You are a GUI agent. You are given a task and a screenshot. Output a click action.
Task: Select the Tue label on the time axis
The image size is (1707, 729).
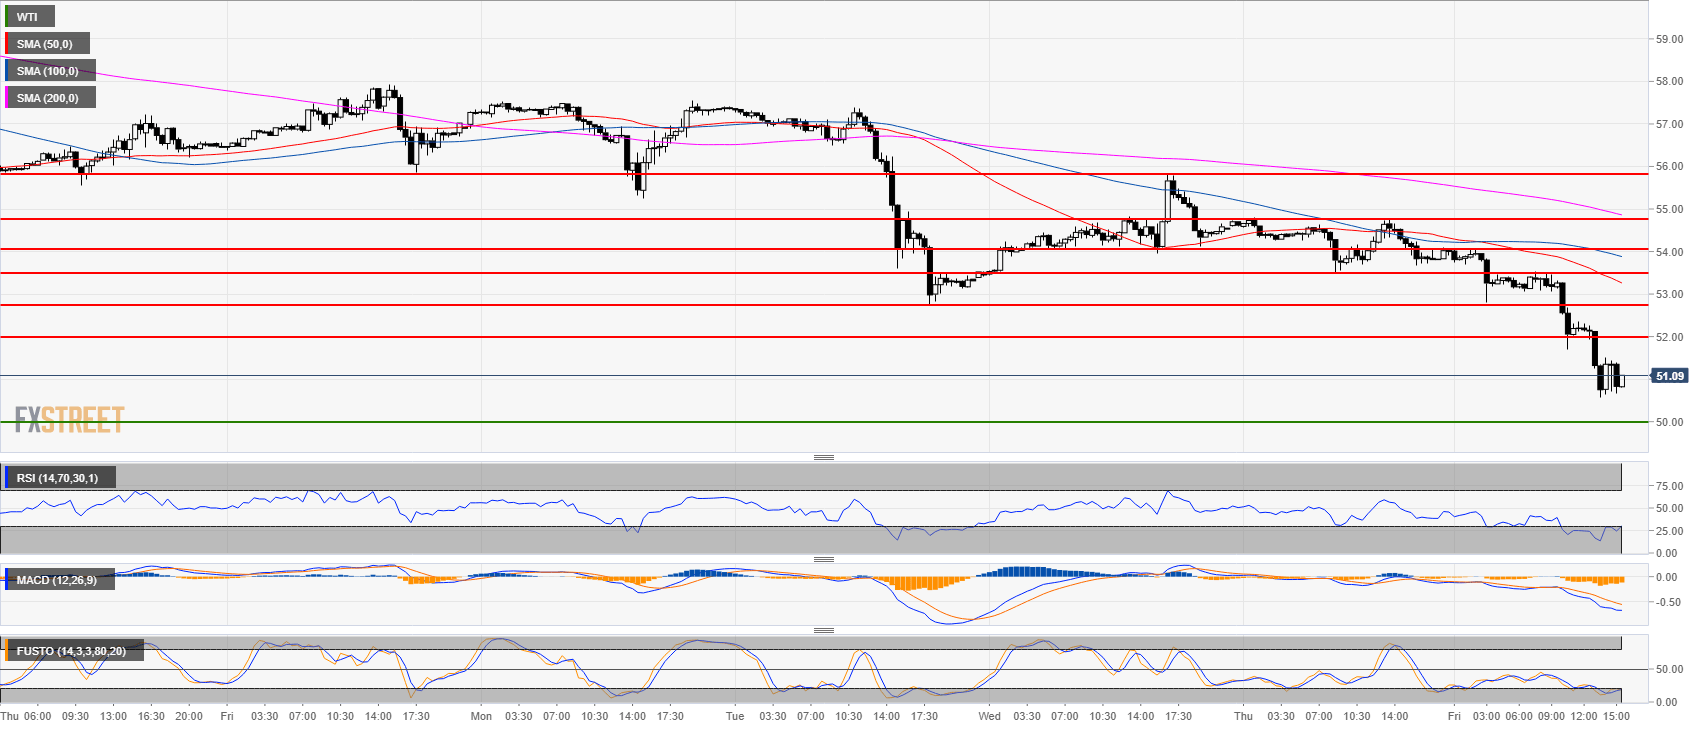coord(735,716)
